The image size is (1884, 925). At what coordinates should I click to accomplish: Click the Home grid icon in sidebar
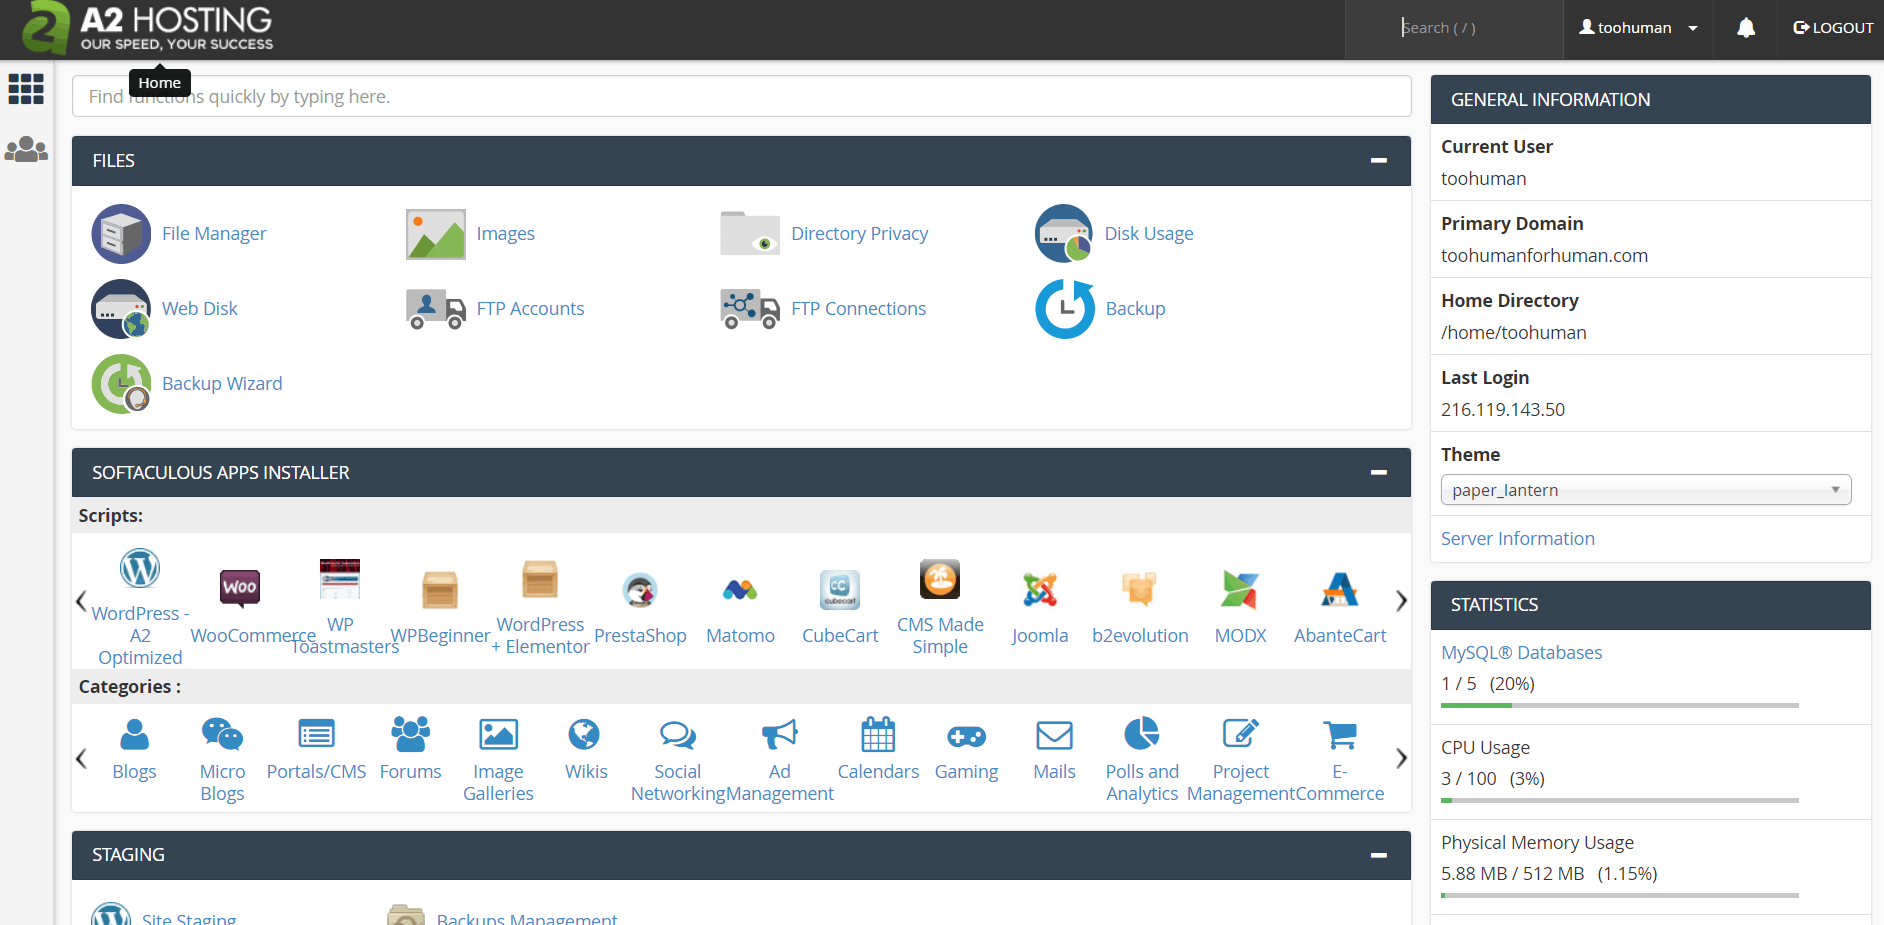click(26, 89)
